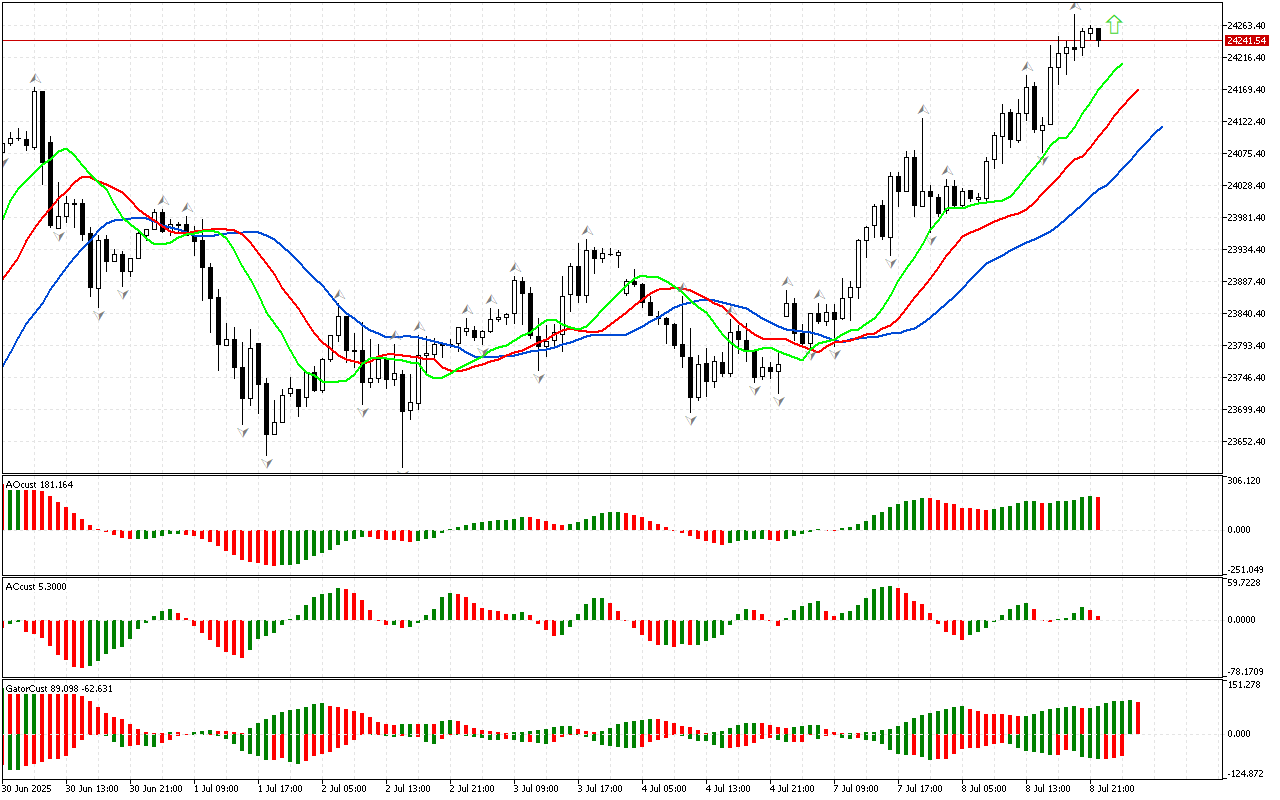Select the last black candle on the chart
The width and height of the screenshot is (1280, 800).
click(x=1099, y=35)
